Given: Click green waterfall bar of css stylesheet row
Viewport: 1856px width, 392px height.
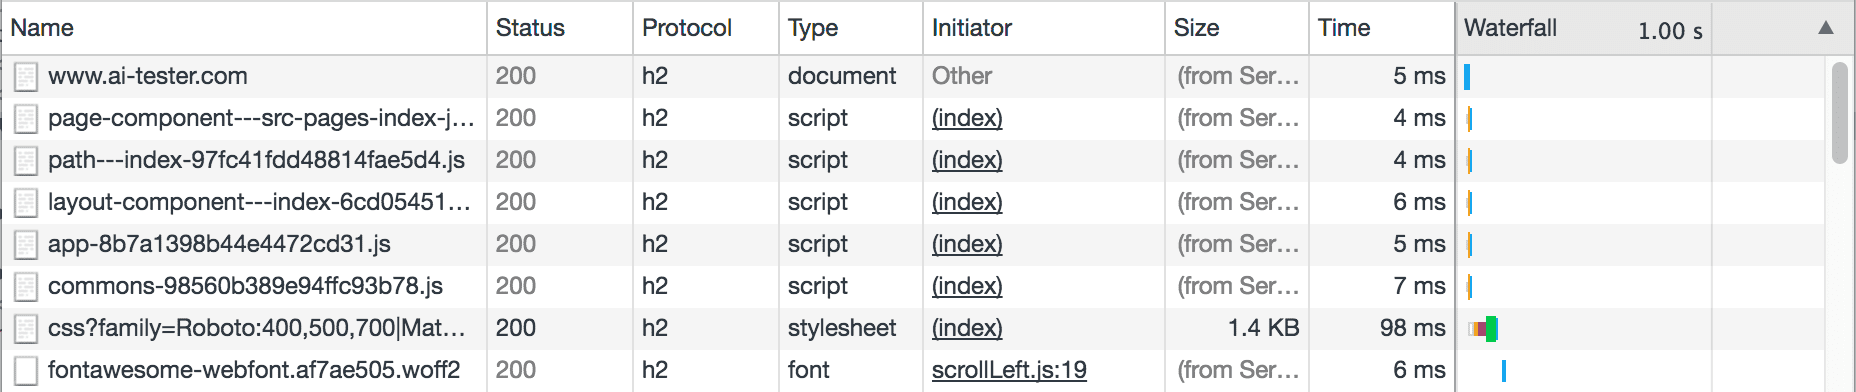Looking at the screenshot, I should [1491, 329].
